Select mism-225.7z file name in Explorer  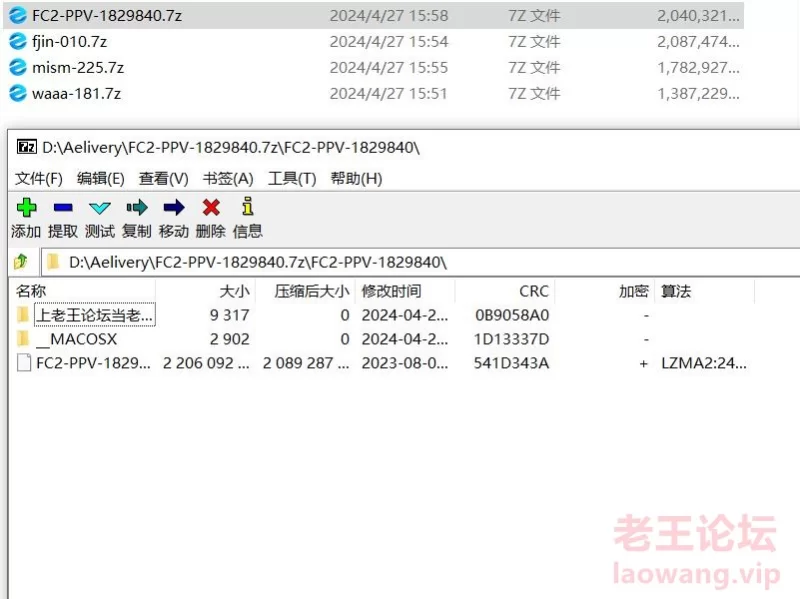coord(78,67)
